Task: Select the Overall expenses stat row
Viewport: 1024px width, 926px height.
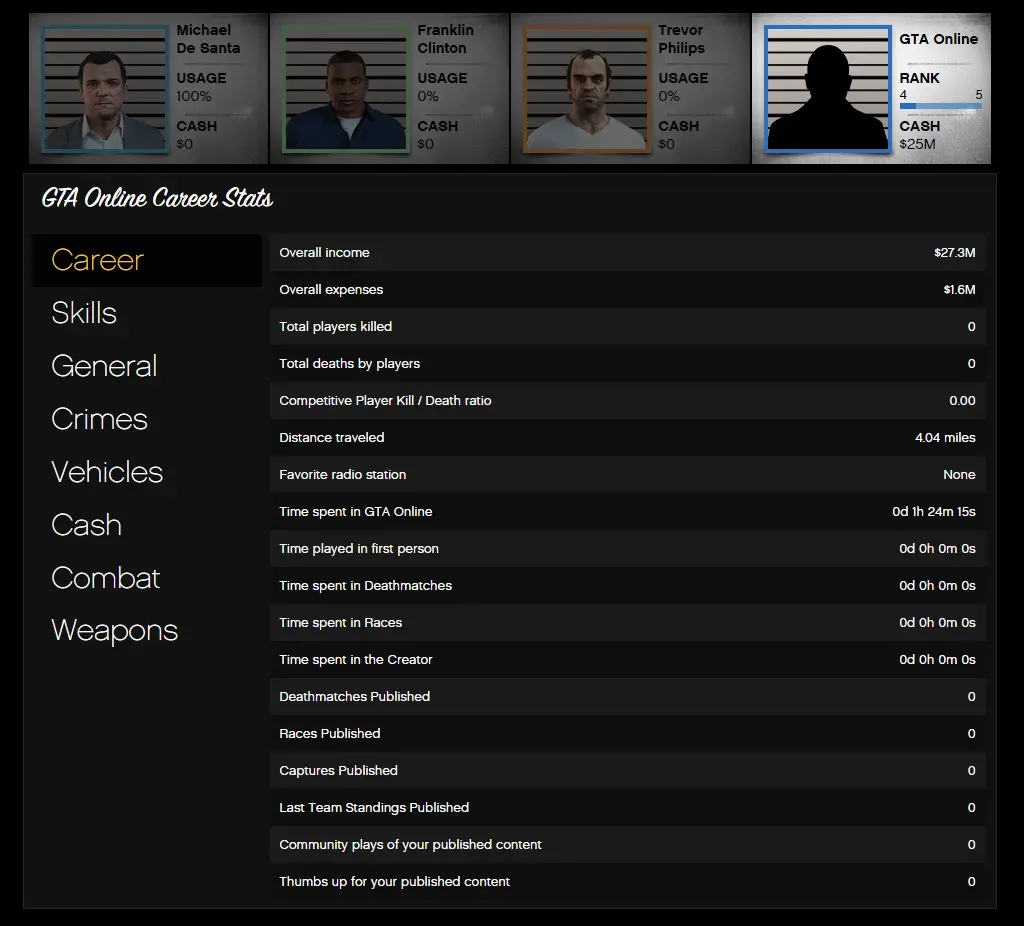Action: pos(627,290)
